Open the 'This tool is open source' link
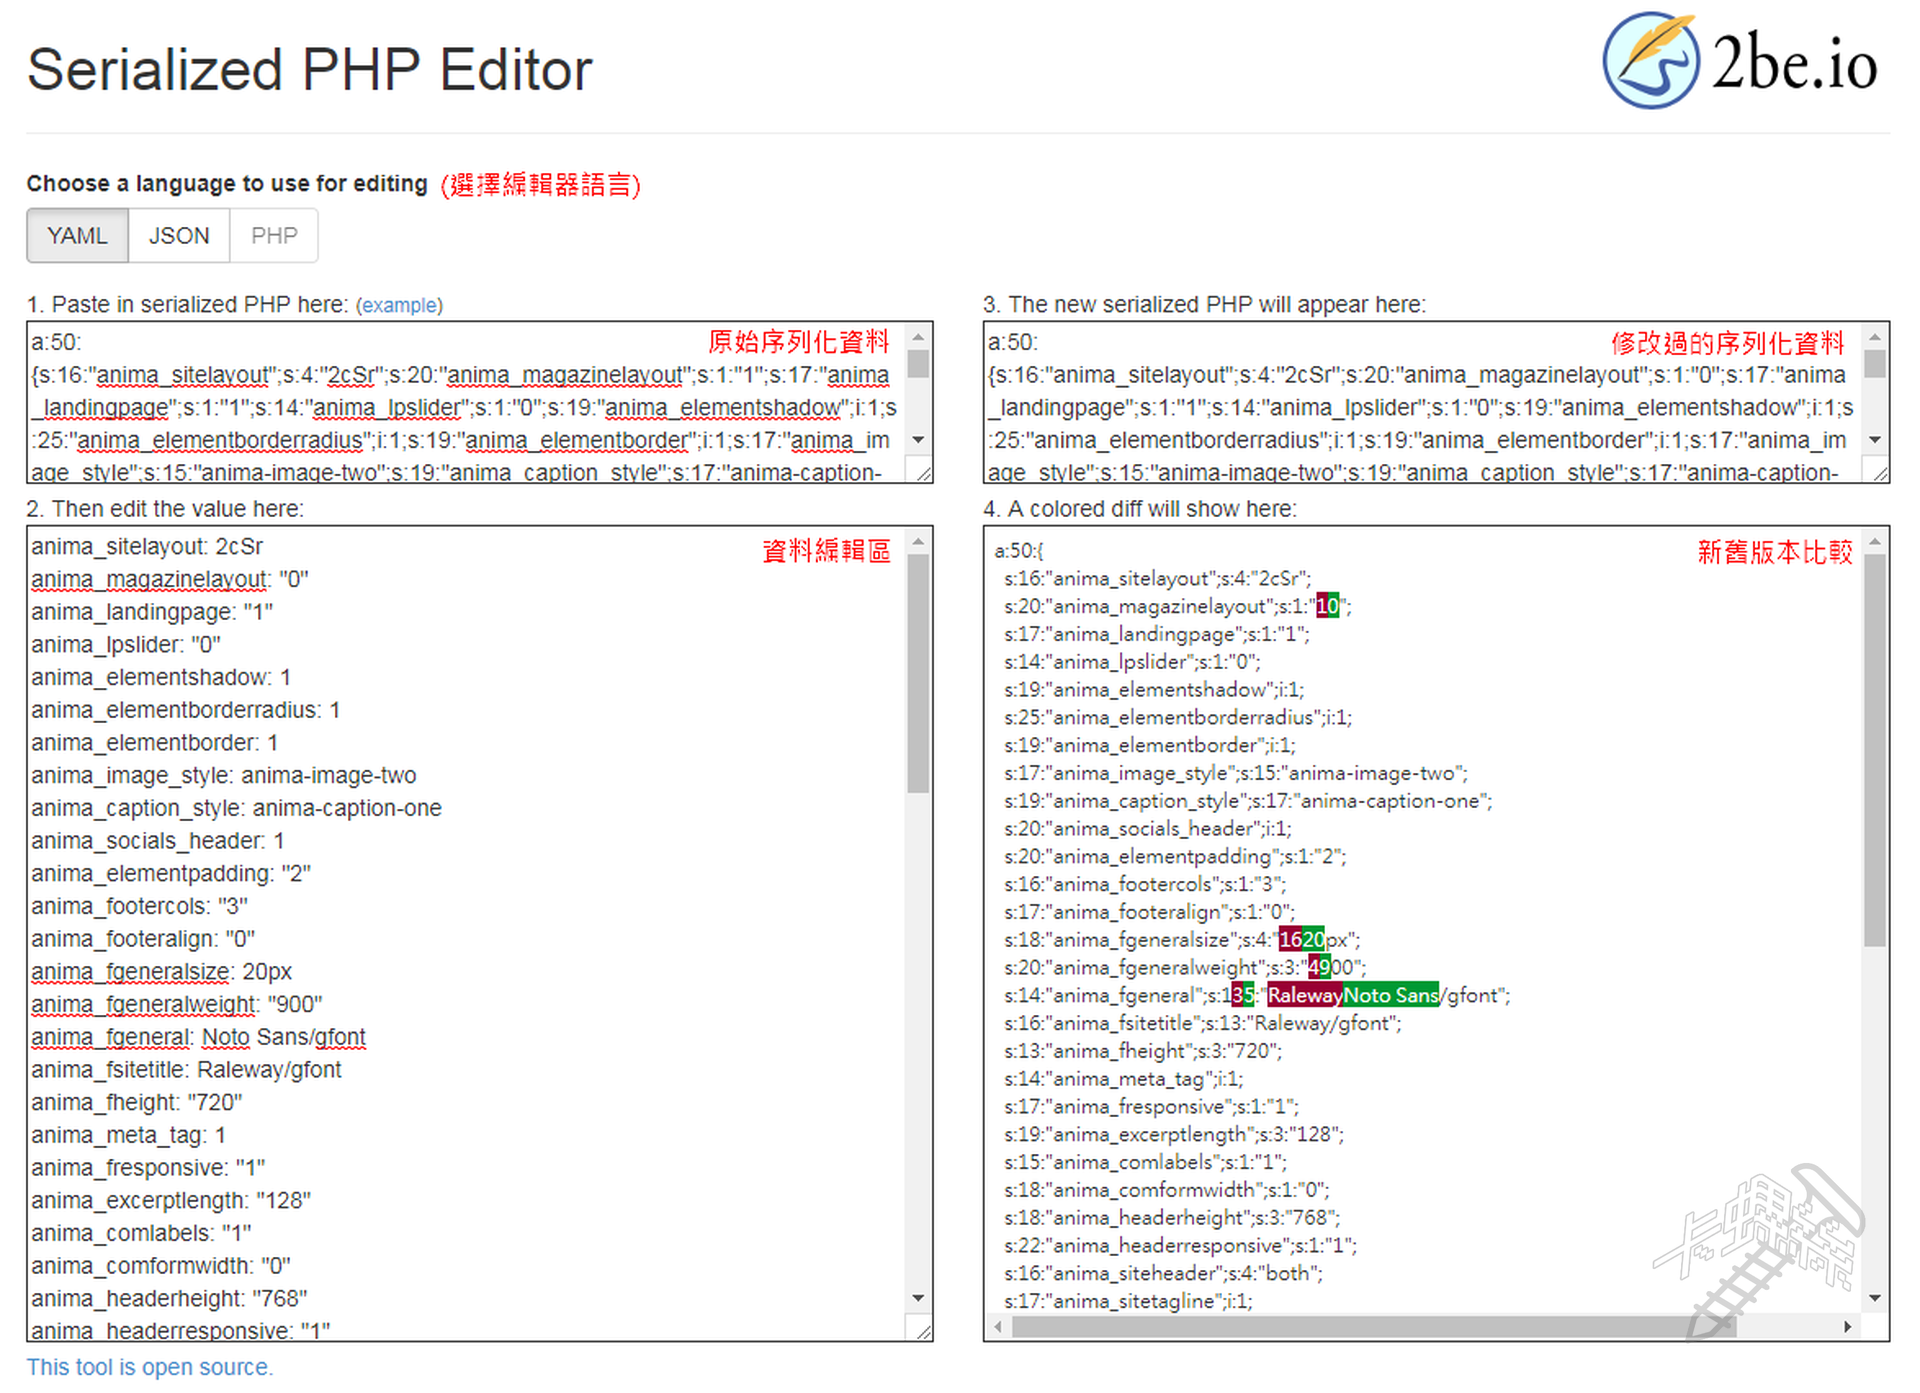 tap(149, 1367)
